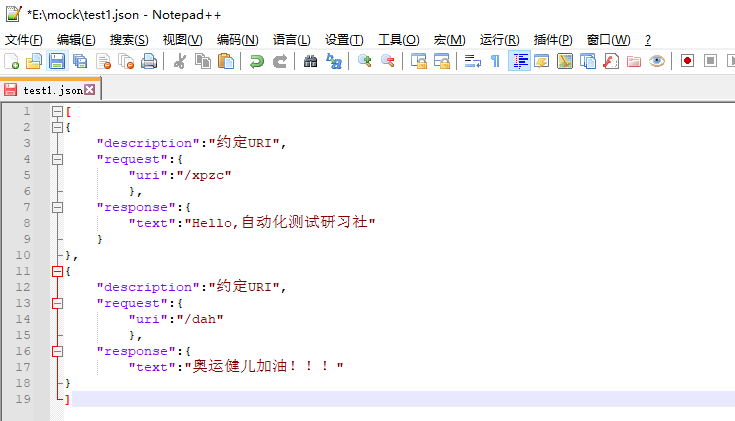Collapse fold at line 1 bracket
Viewport: 735px width, 421px height.
pos(57,112)
